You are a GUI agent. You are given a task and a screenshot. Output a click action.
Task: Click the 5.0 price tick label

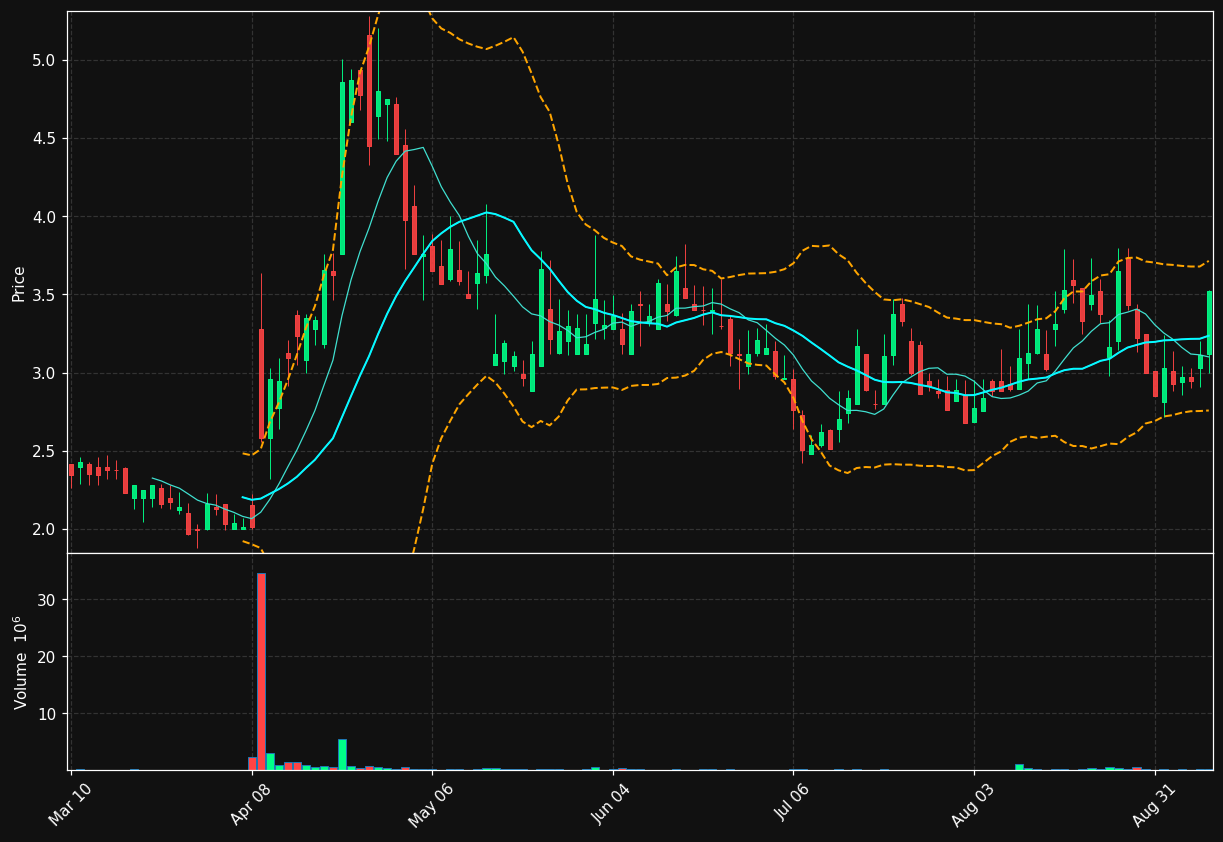point(45,60)
